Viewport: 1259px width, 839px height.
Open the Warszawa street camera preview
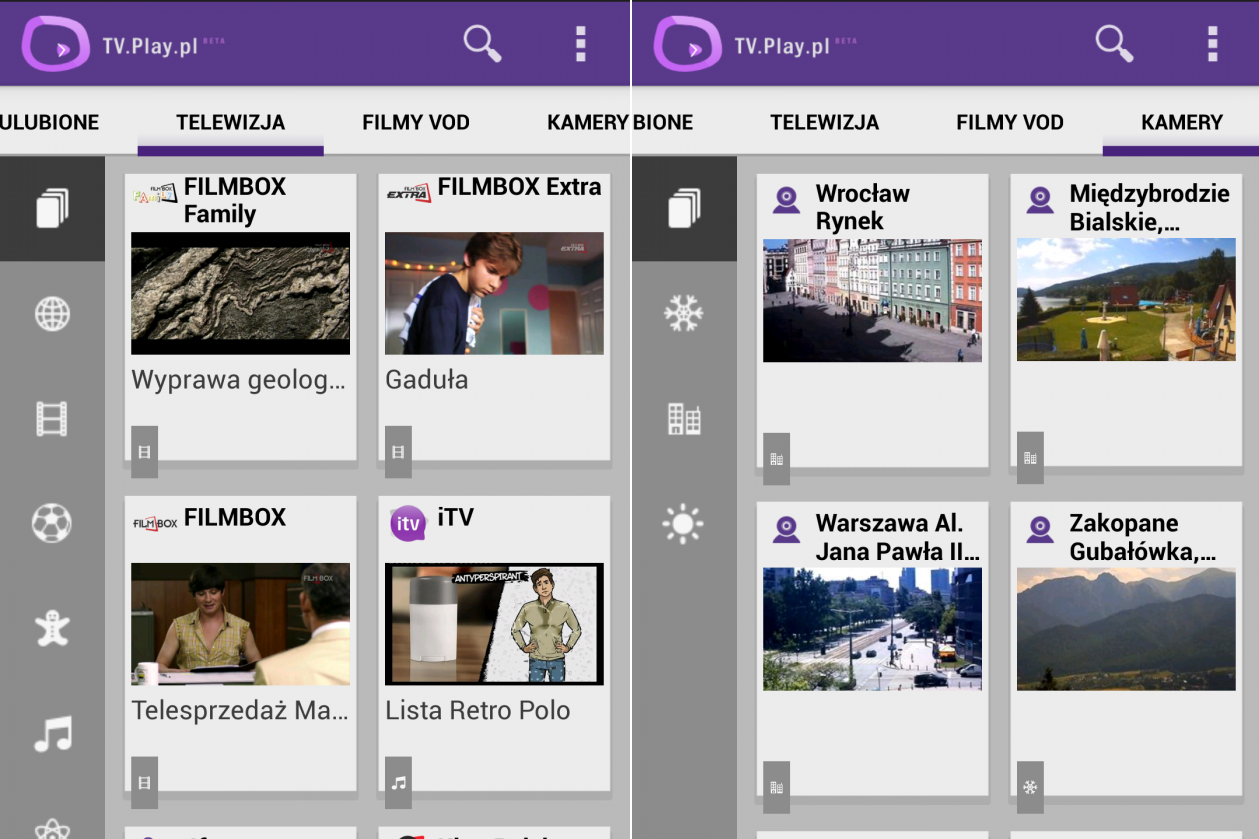click(872, 629)
